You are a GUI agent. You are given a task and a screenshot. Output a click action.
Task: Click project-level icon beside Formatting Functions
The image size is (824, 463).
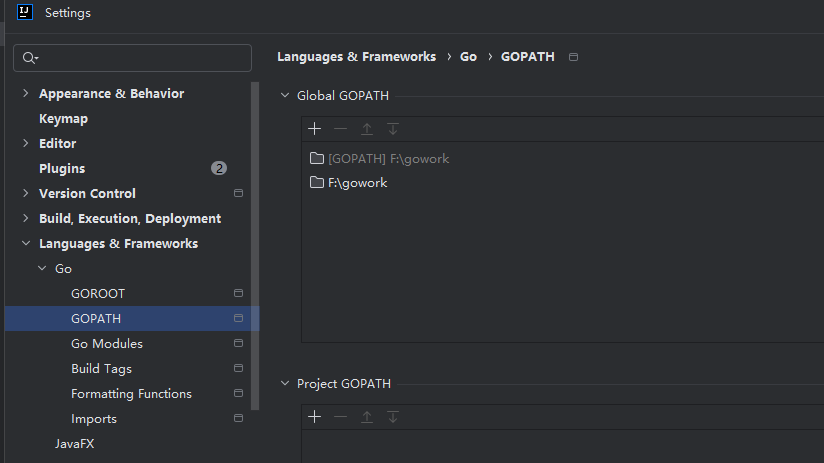(238, 393)
